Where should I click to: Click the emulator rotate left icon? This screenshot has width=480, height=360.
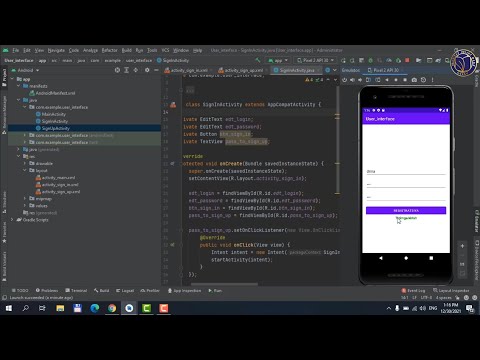tap(368, 80)
